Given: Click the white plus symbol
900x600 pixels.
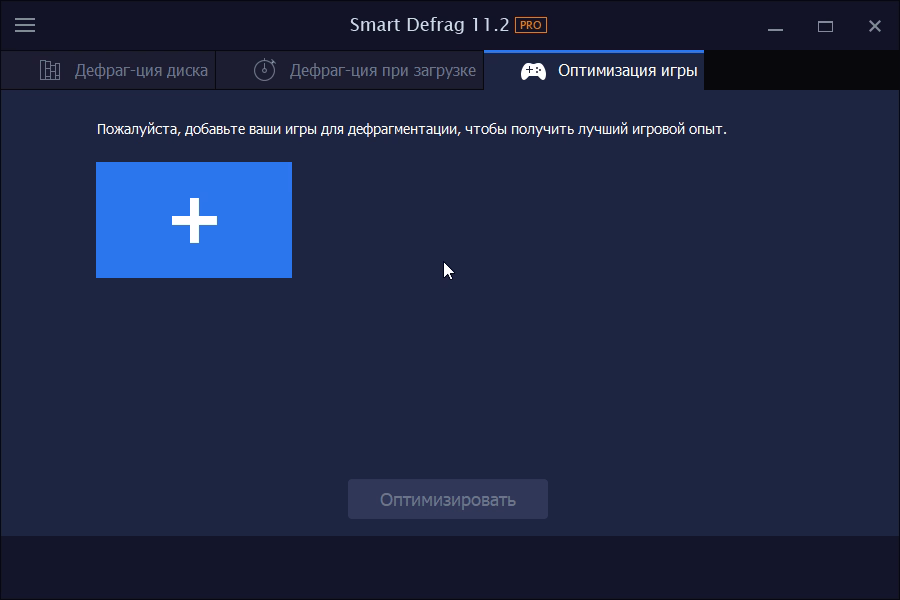Looking at the screenshot, I should tap(194, 220).
